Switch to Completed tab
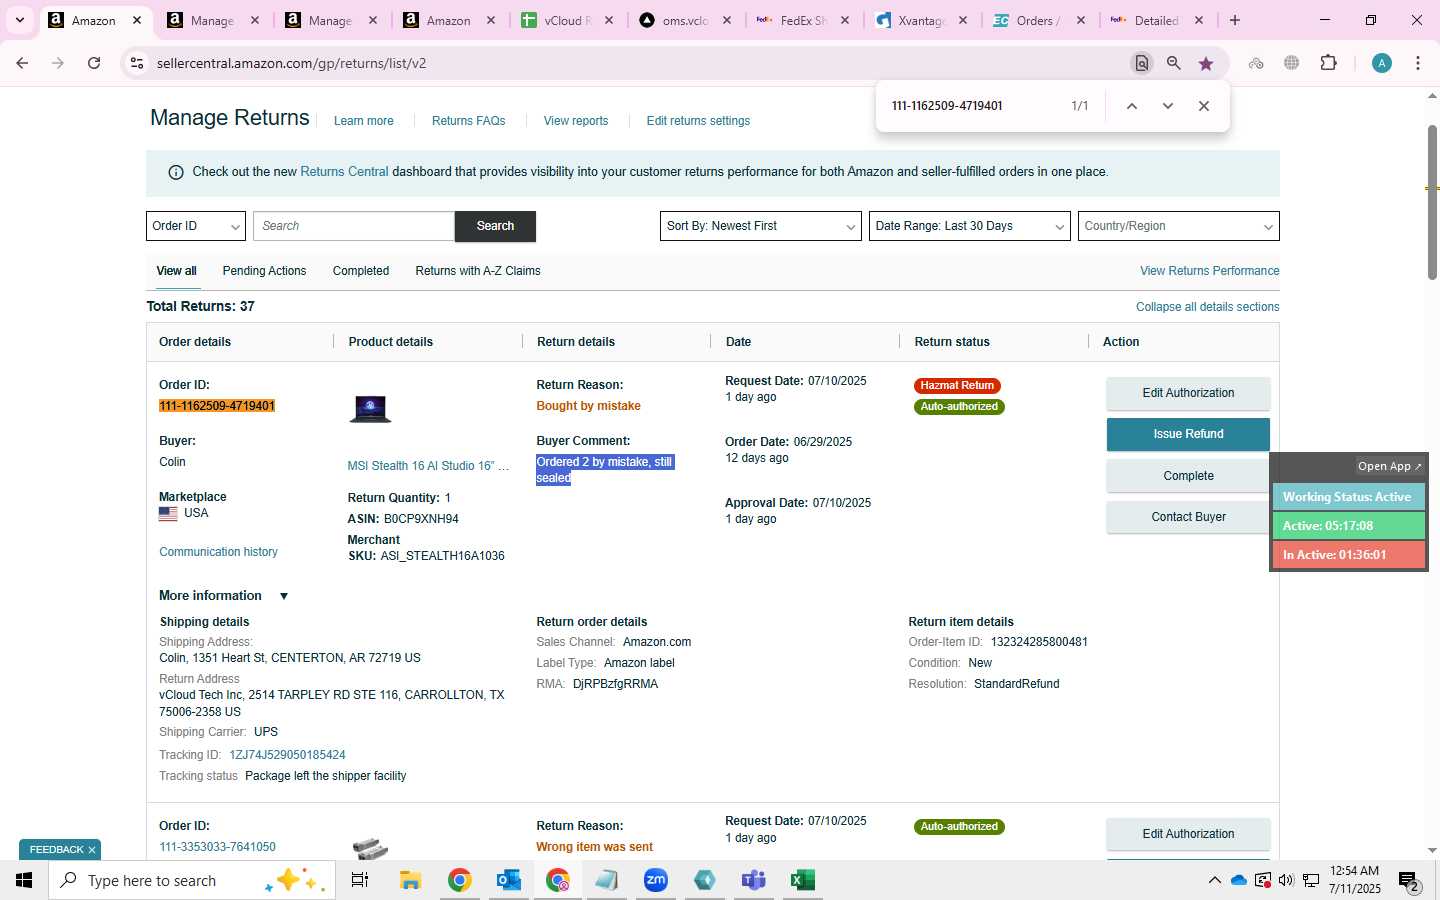1440x900 pixels. coord(361,271)
